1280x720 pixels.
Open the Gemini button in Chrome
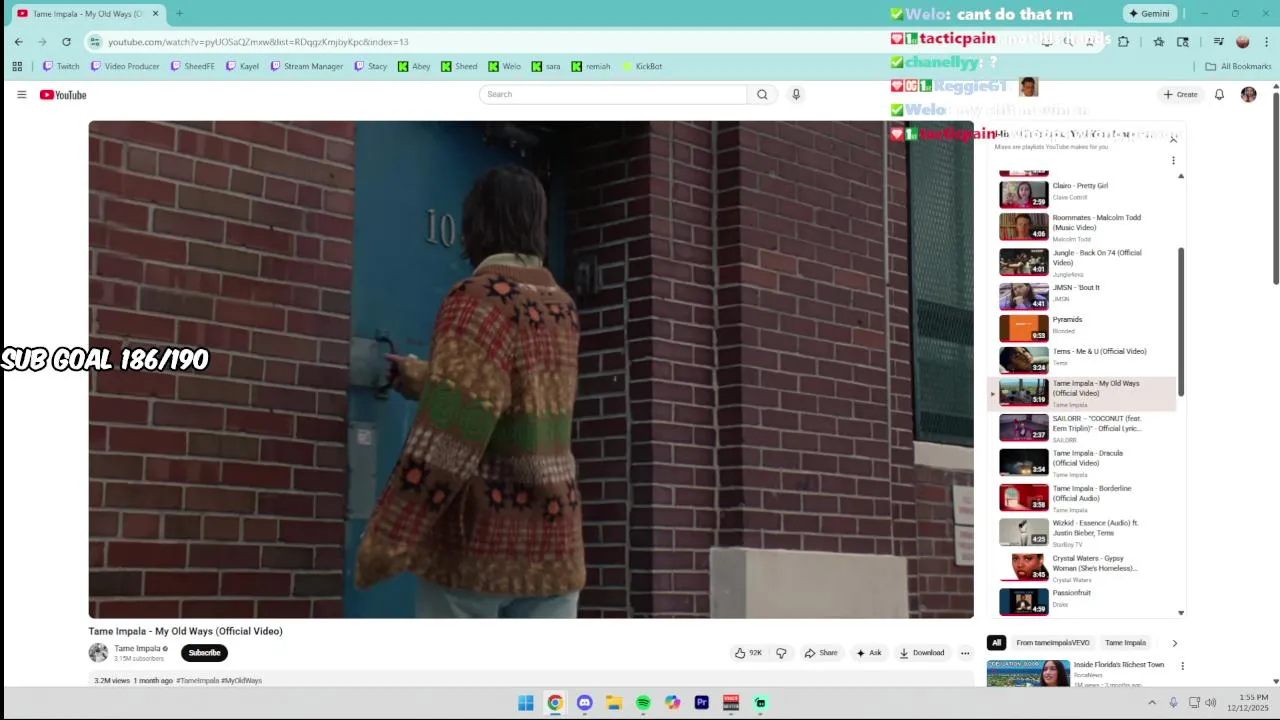coord(1149,14)
